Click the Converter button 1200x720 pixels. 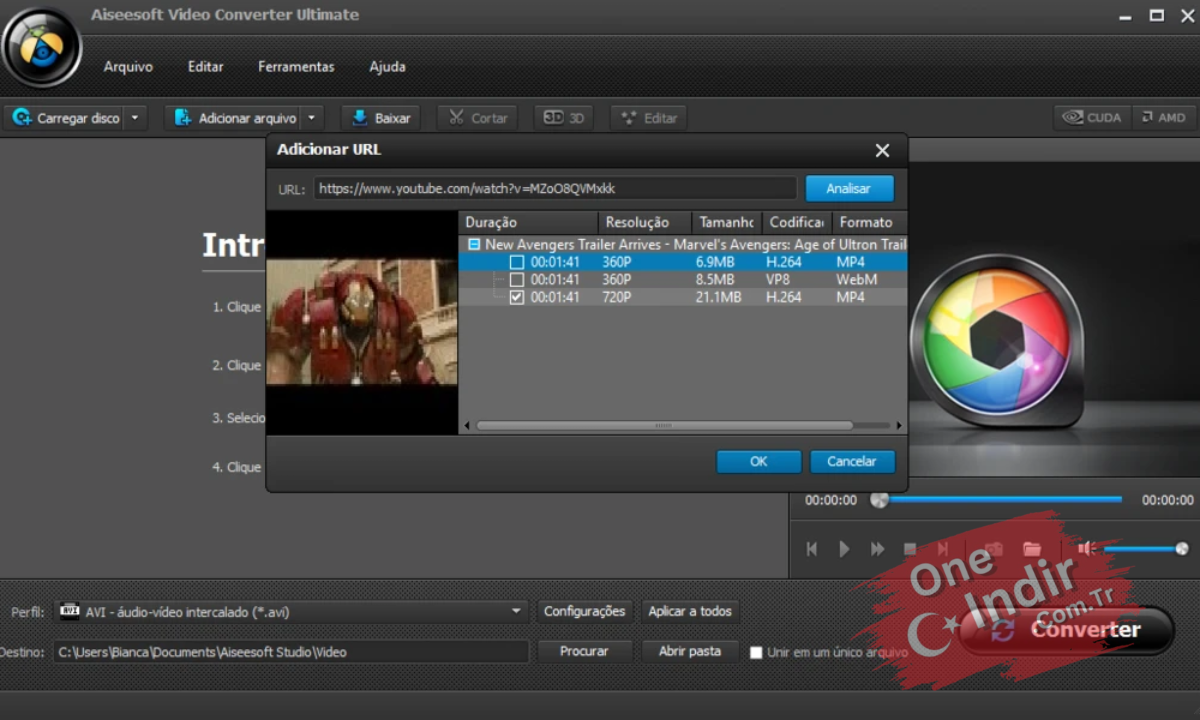(1066, 630)
